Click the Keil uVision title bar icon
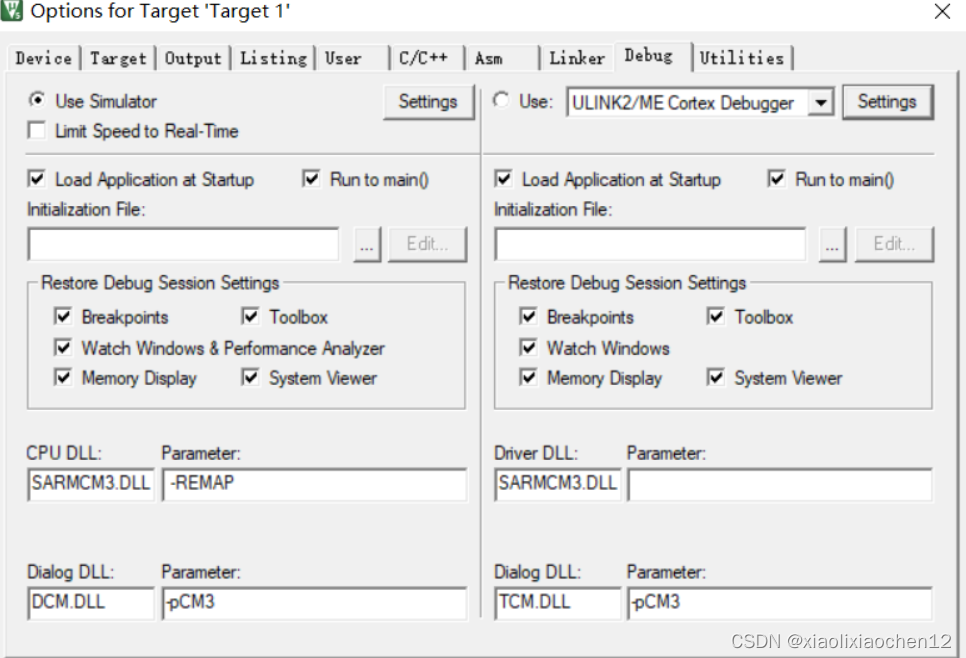This screenshot has width=966, height=658. tap(11, 11)
